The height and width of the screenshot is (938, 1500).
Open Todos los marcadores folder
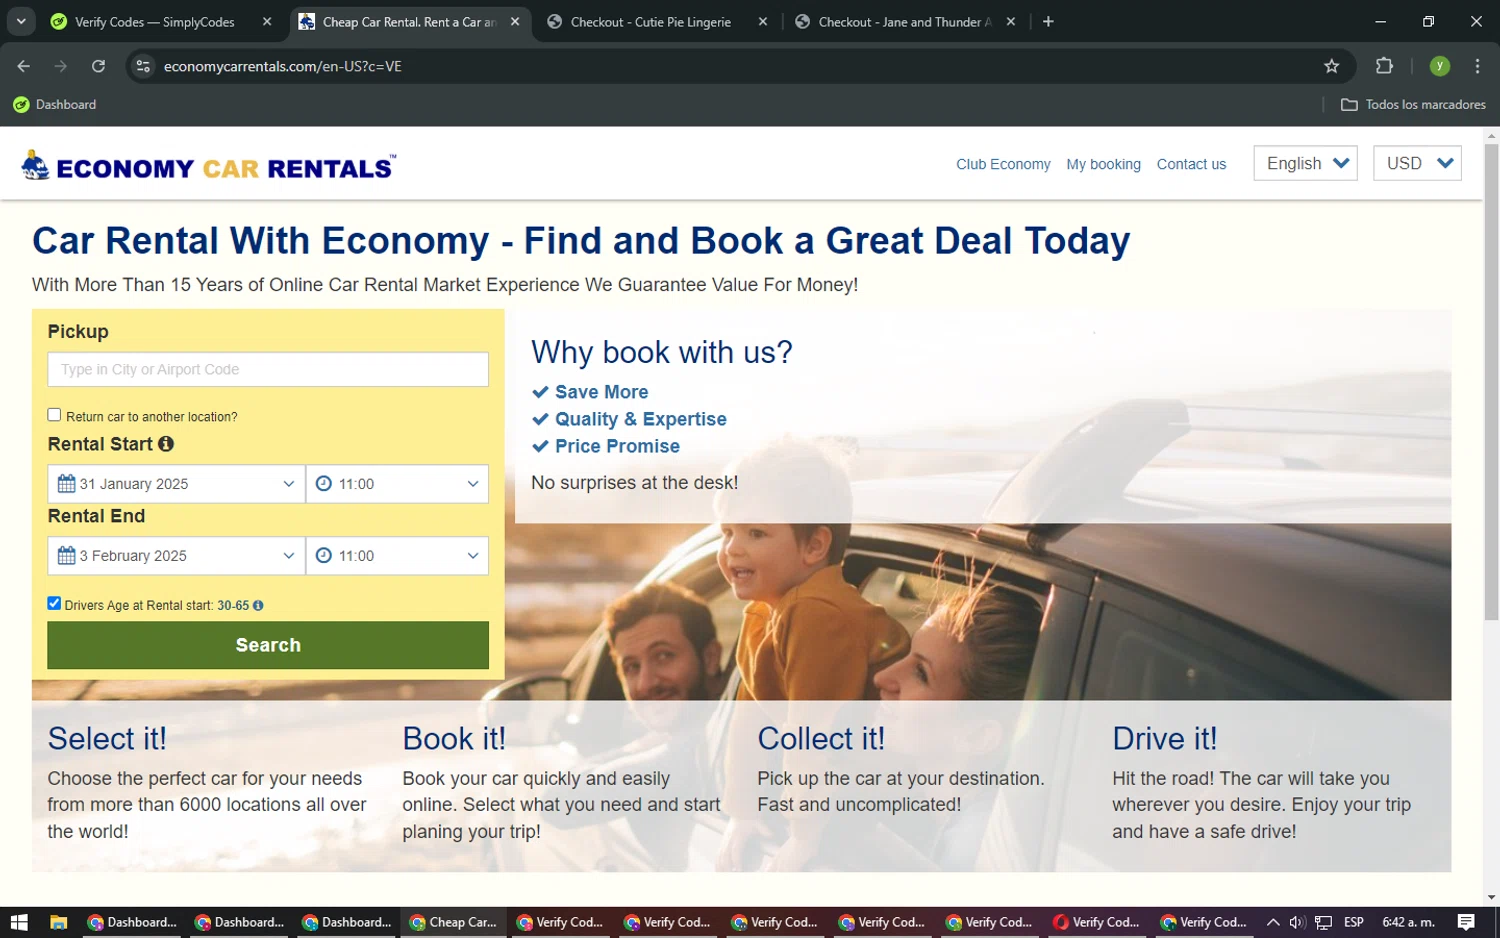[x=1413, y=104]
